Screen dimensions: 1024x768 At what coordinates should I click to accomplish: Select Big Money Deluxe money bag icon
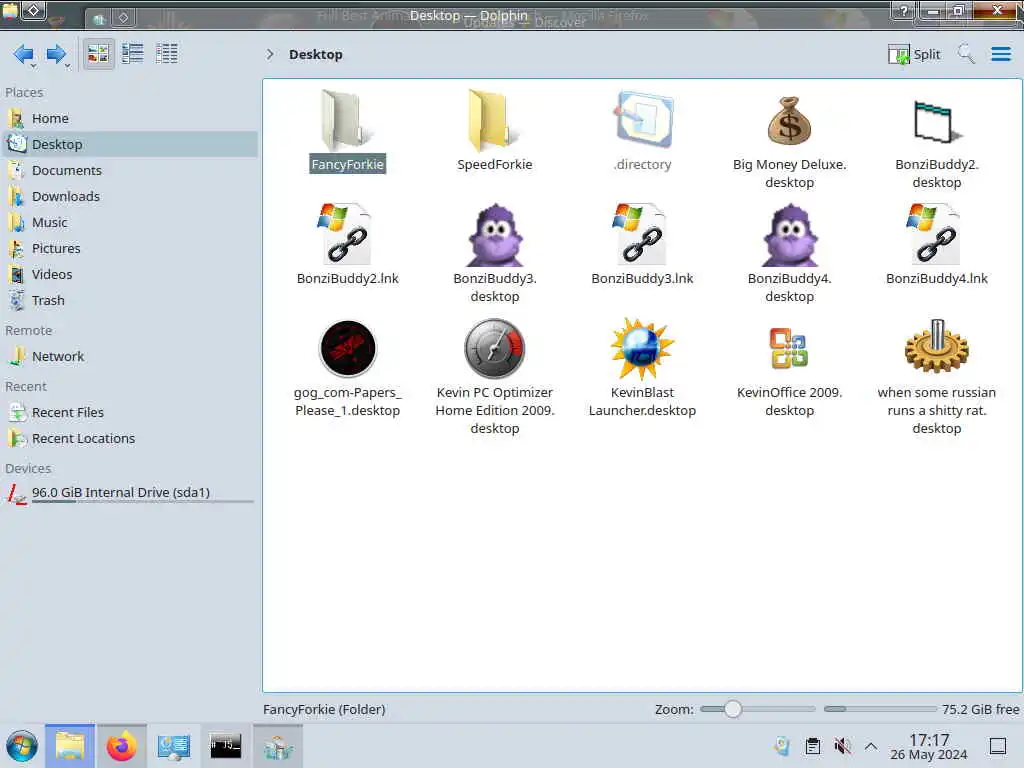click(x=789, y=121)
